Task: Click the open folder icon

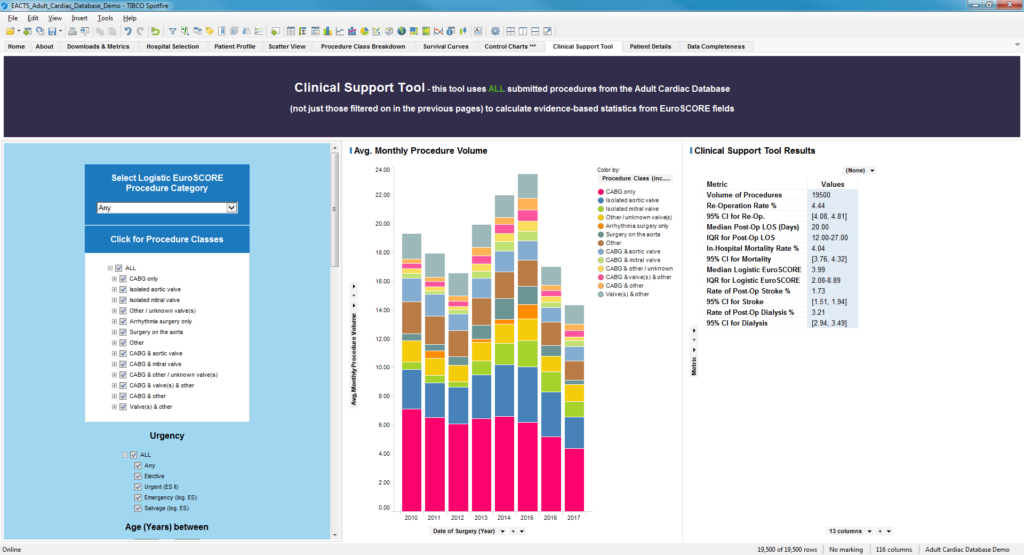Action: tap(10, 31)
